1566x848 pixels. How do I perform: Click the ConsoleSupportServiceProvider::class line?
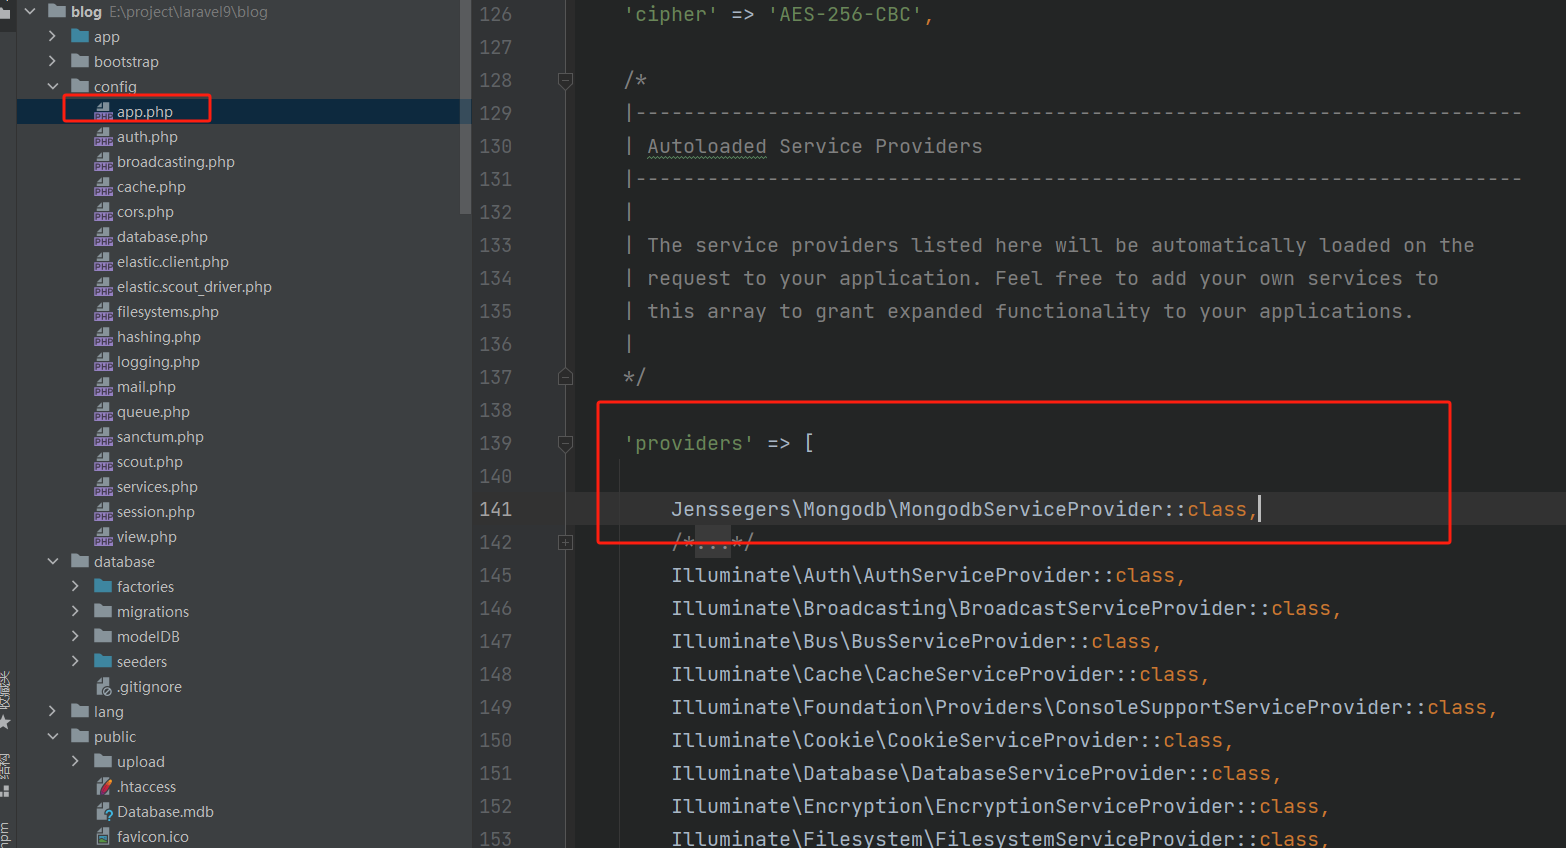coord(1084,707)
